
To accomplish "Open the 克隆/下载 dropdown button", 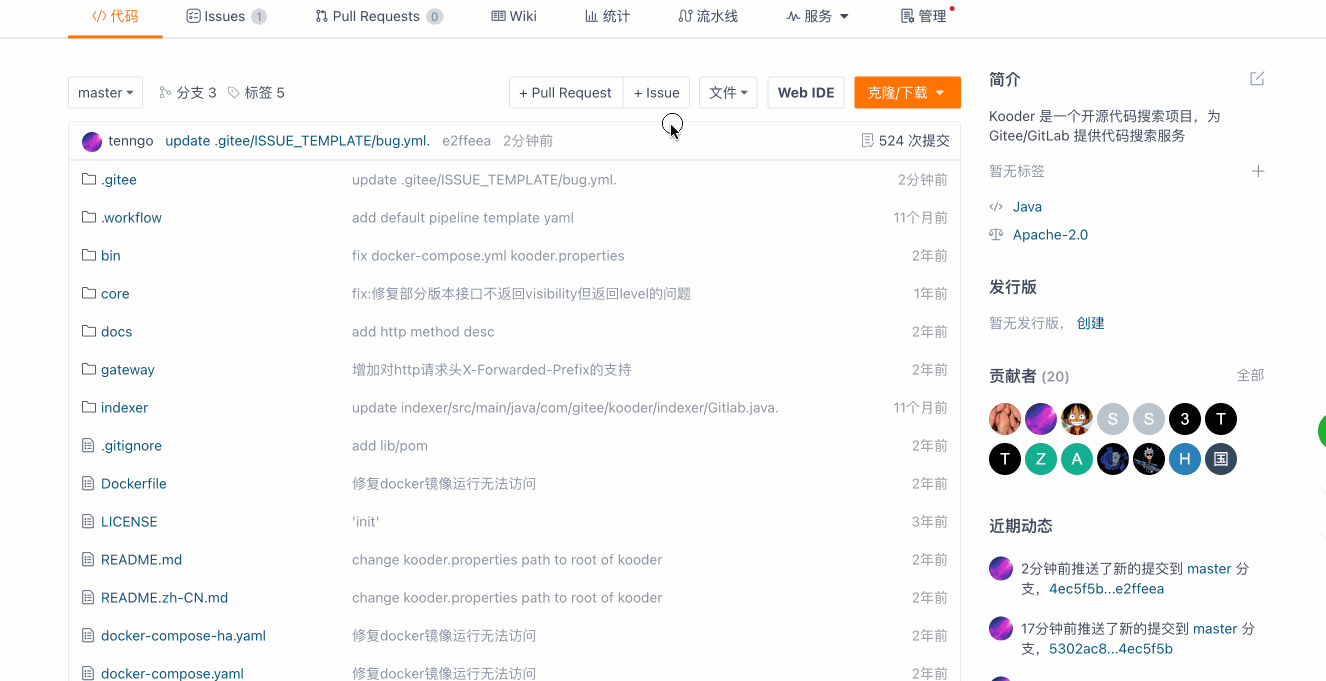I will [907, 92].
